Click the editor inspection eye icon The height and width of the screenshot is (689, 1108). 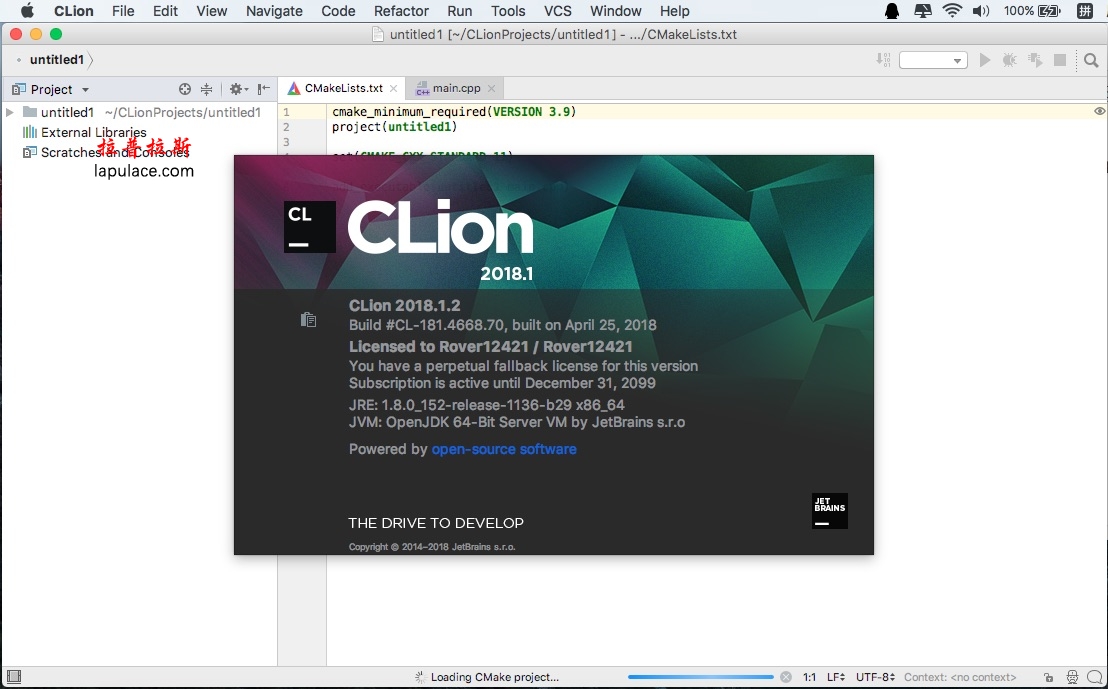pos(1100,111)
